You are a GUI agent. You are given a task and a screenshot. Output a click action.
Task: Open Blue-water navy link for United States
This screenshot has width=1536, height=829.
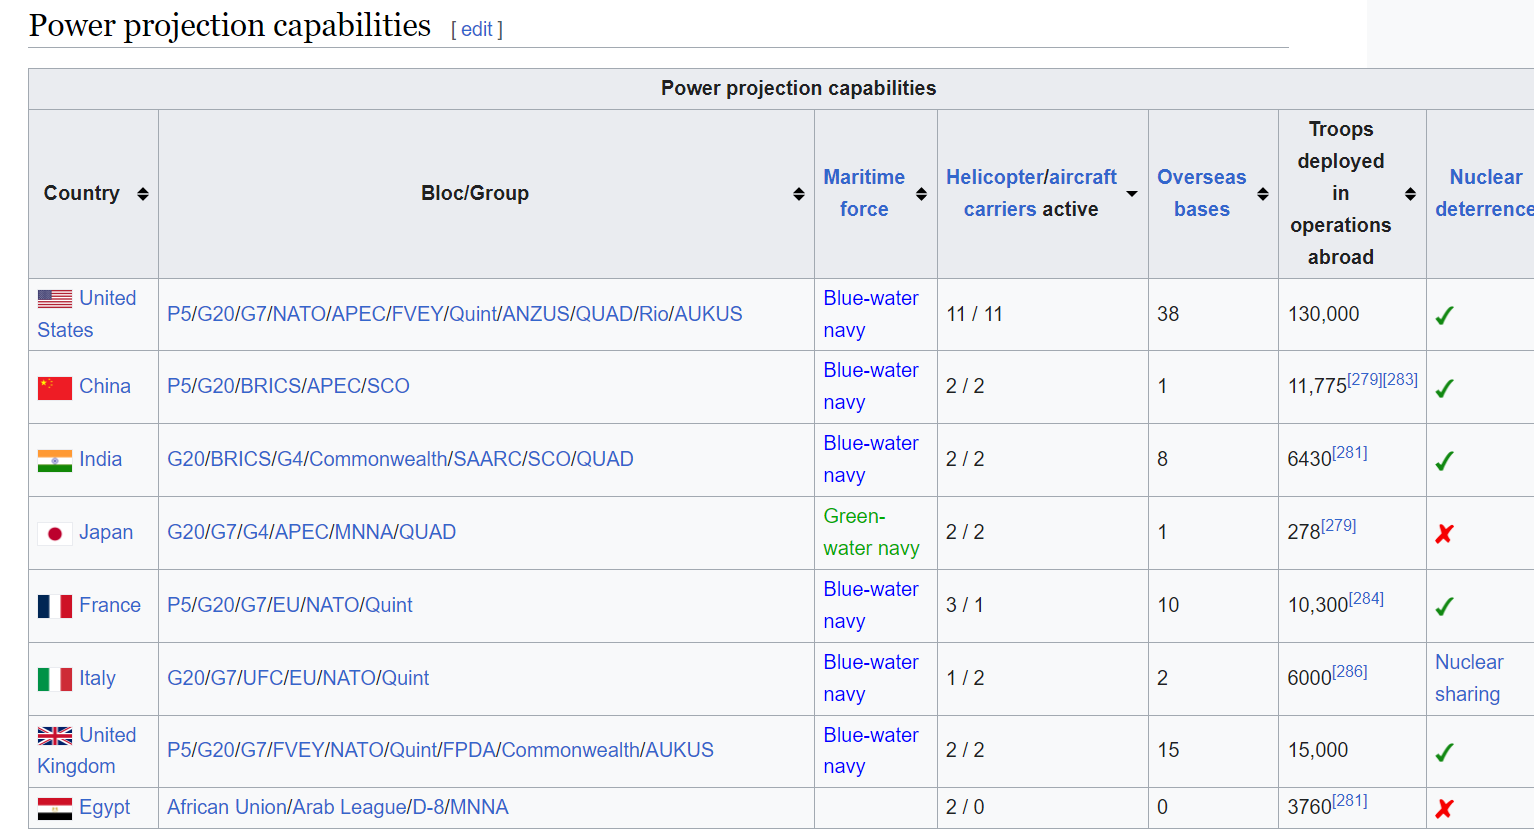(x=871, y=314)
